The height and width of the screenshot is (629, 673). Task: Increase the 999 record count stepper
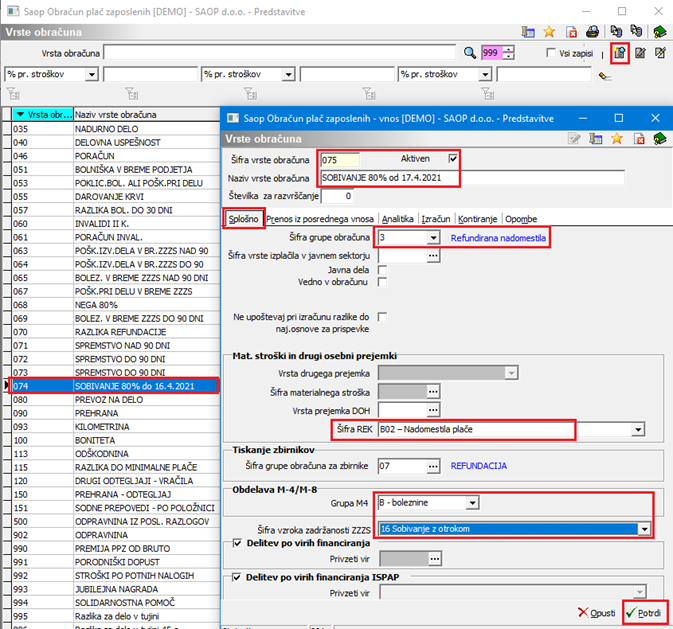coord(509,49)
